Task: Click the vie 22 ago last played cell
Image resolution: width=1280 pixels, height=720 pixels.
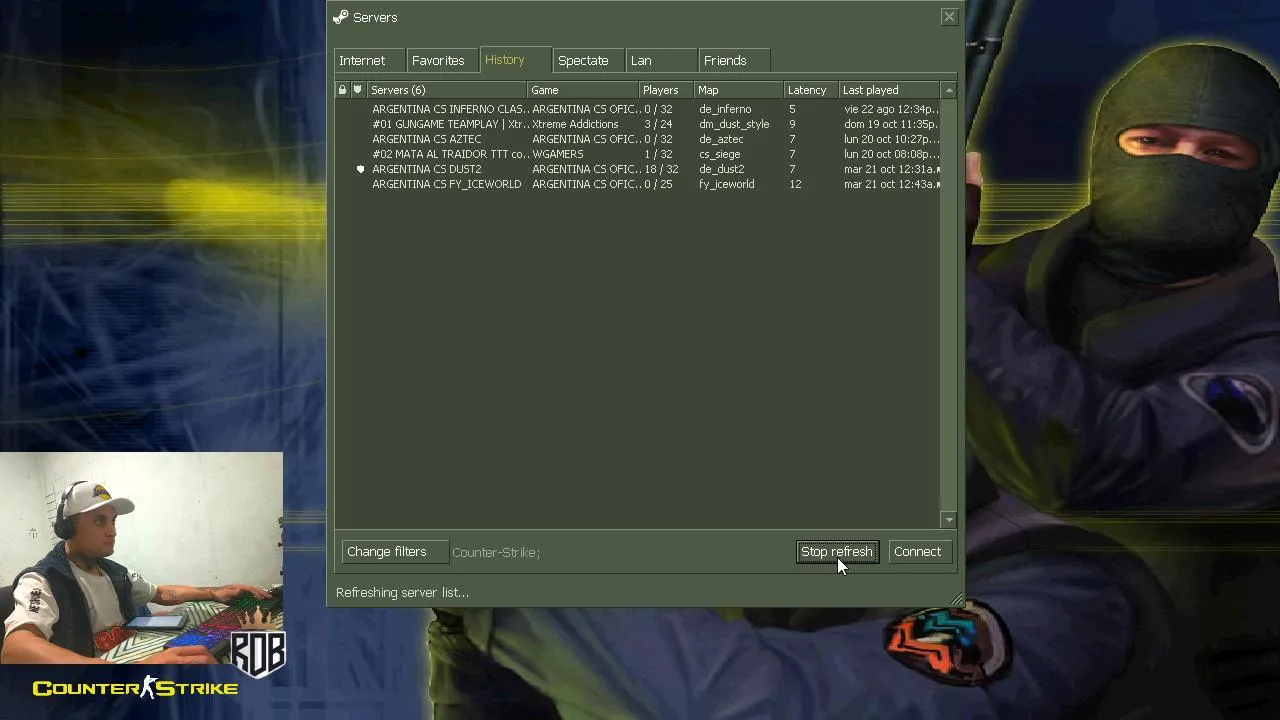Action: point(891,109)
